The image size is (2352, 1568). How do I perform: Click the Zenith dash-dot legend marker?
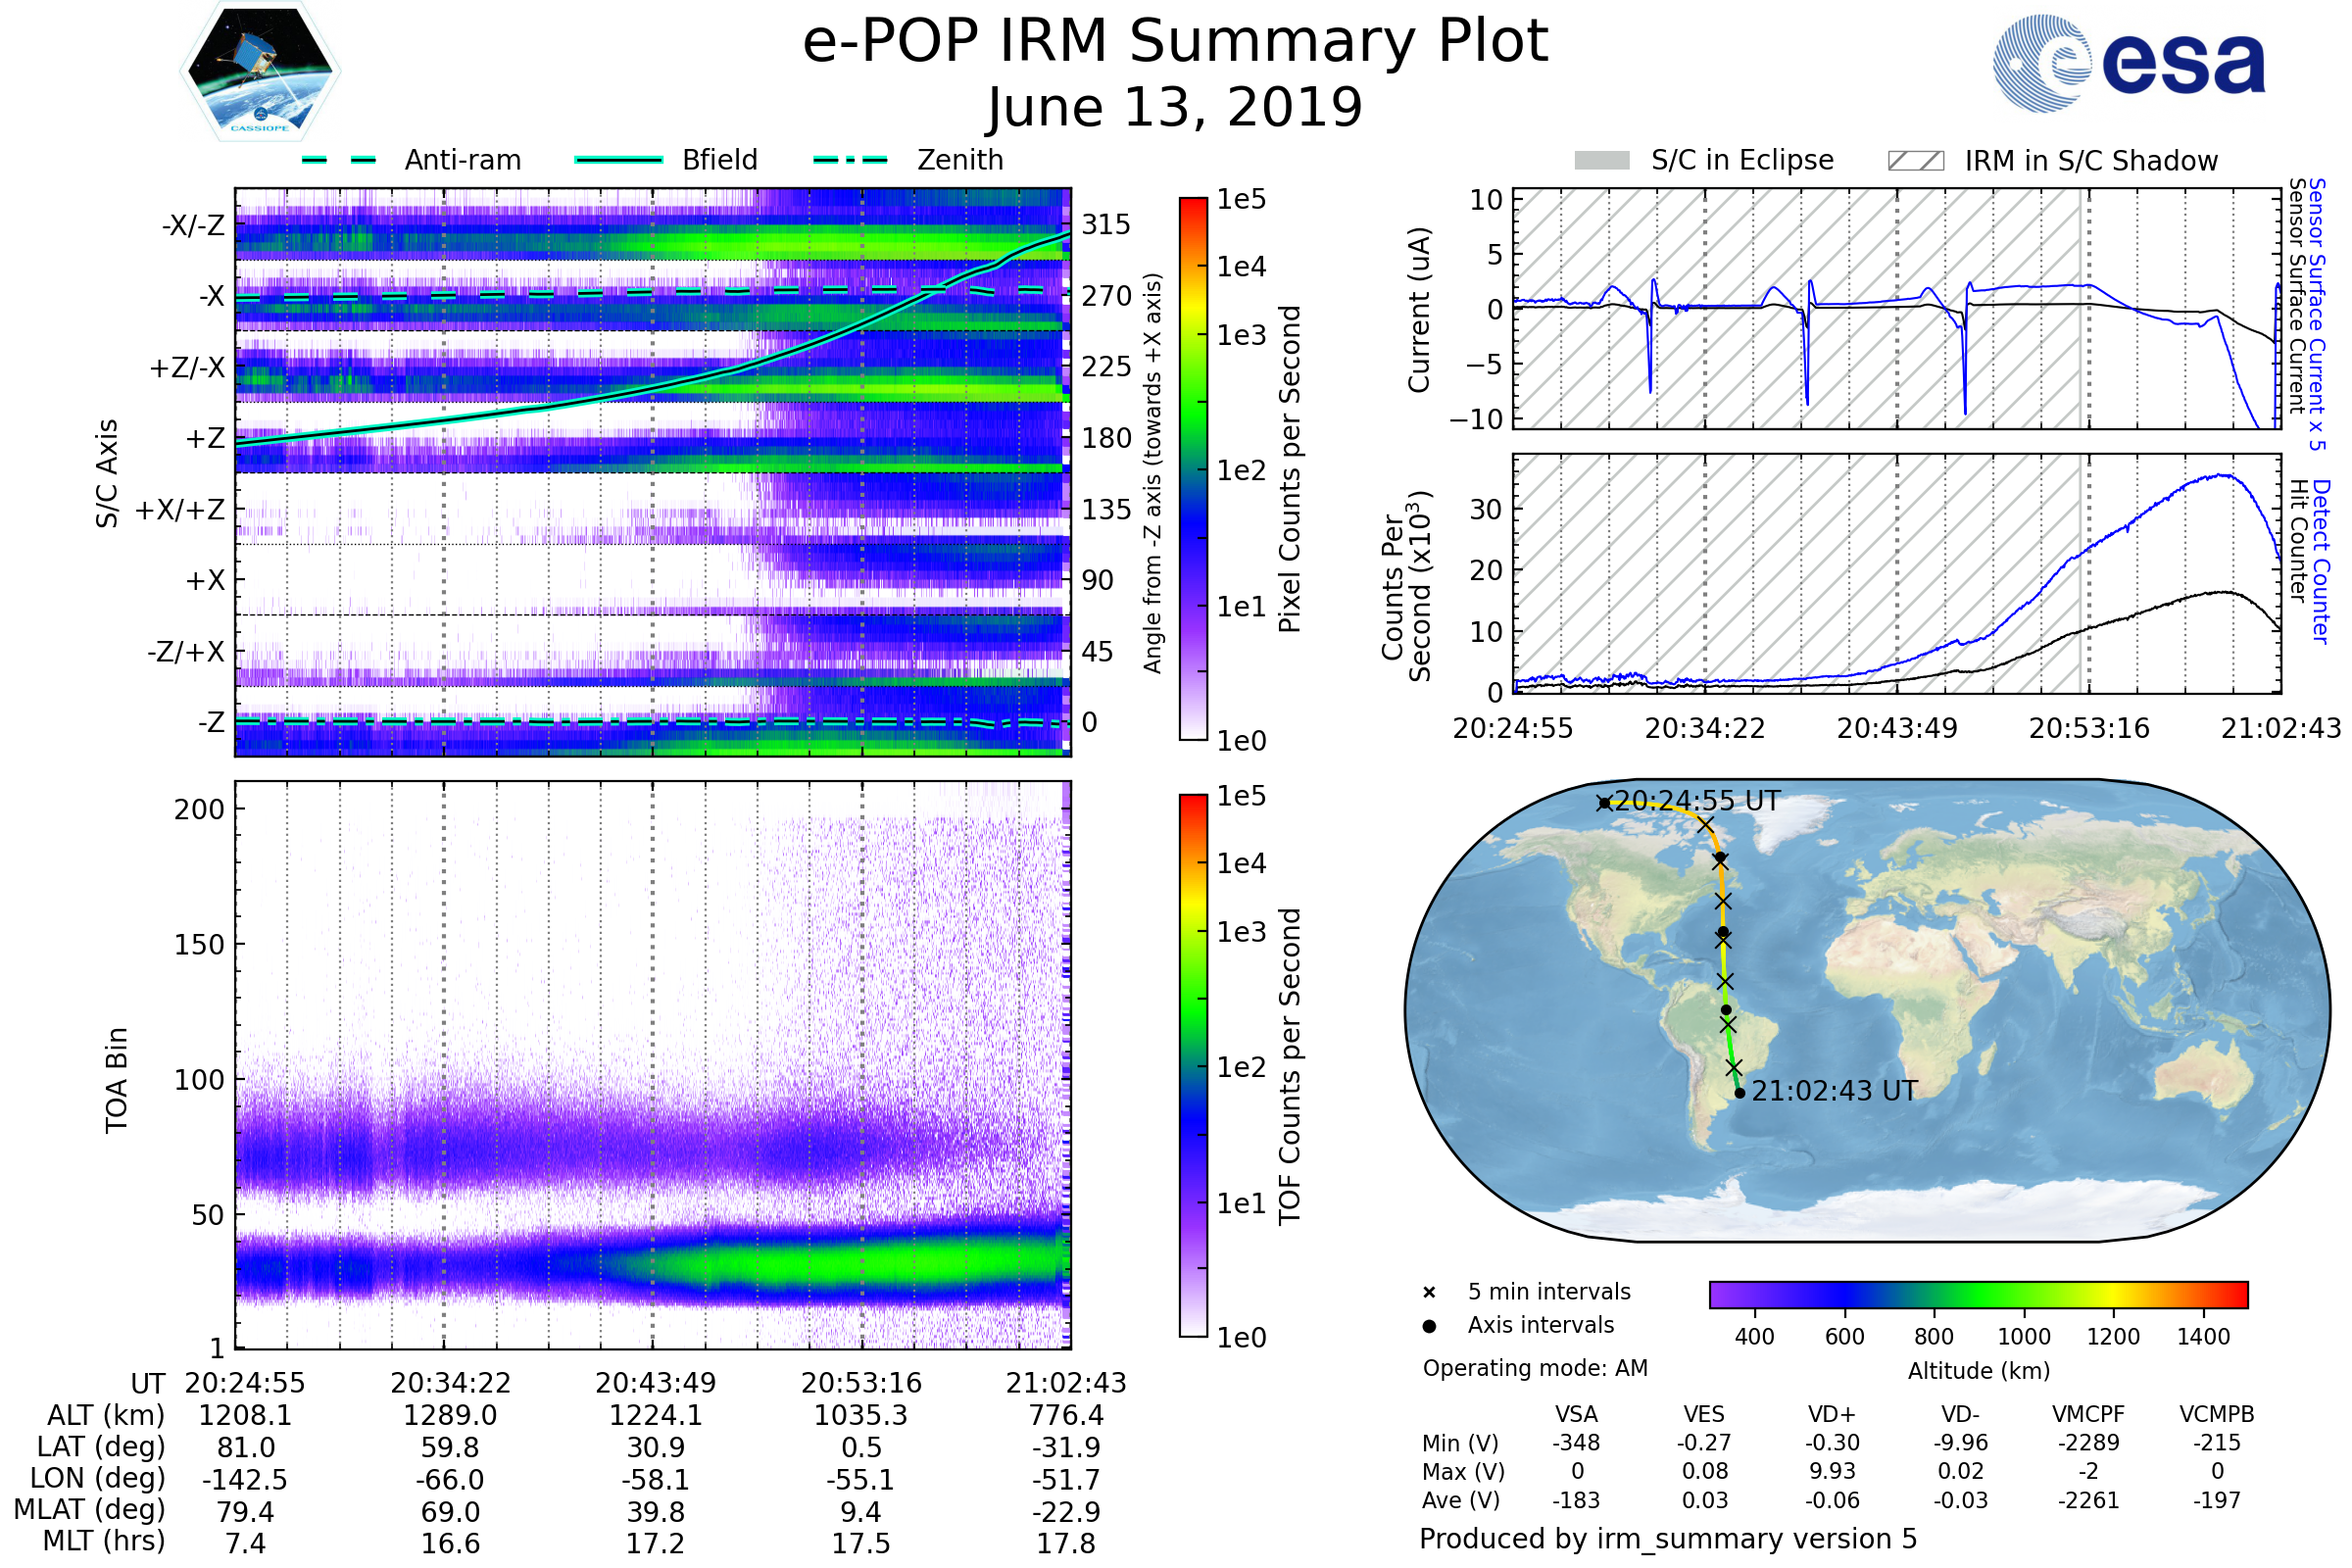point(850,160)
